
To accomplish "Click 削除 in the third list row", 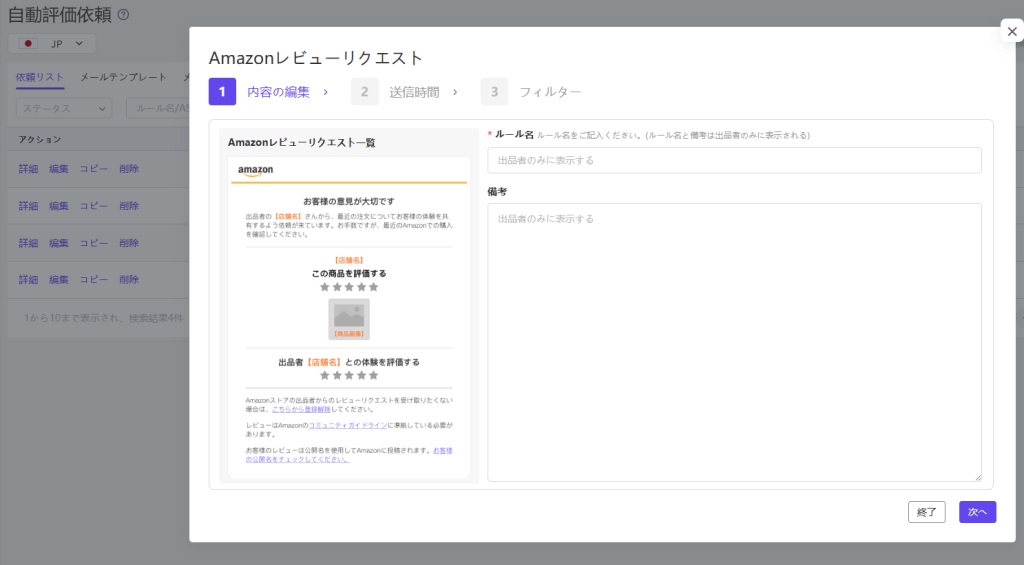I will click(129, 243).
